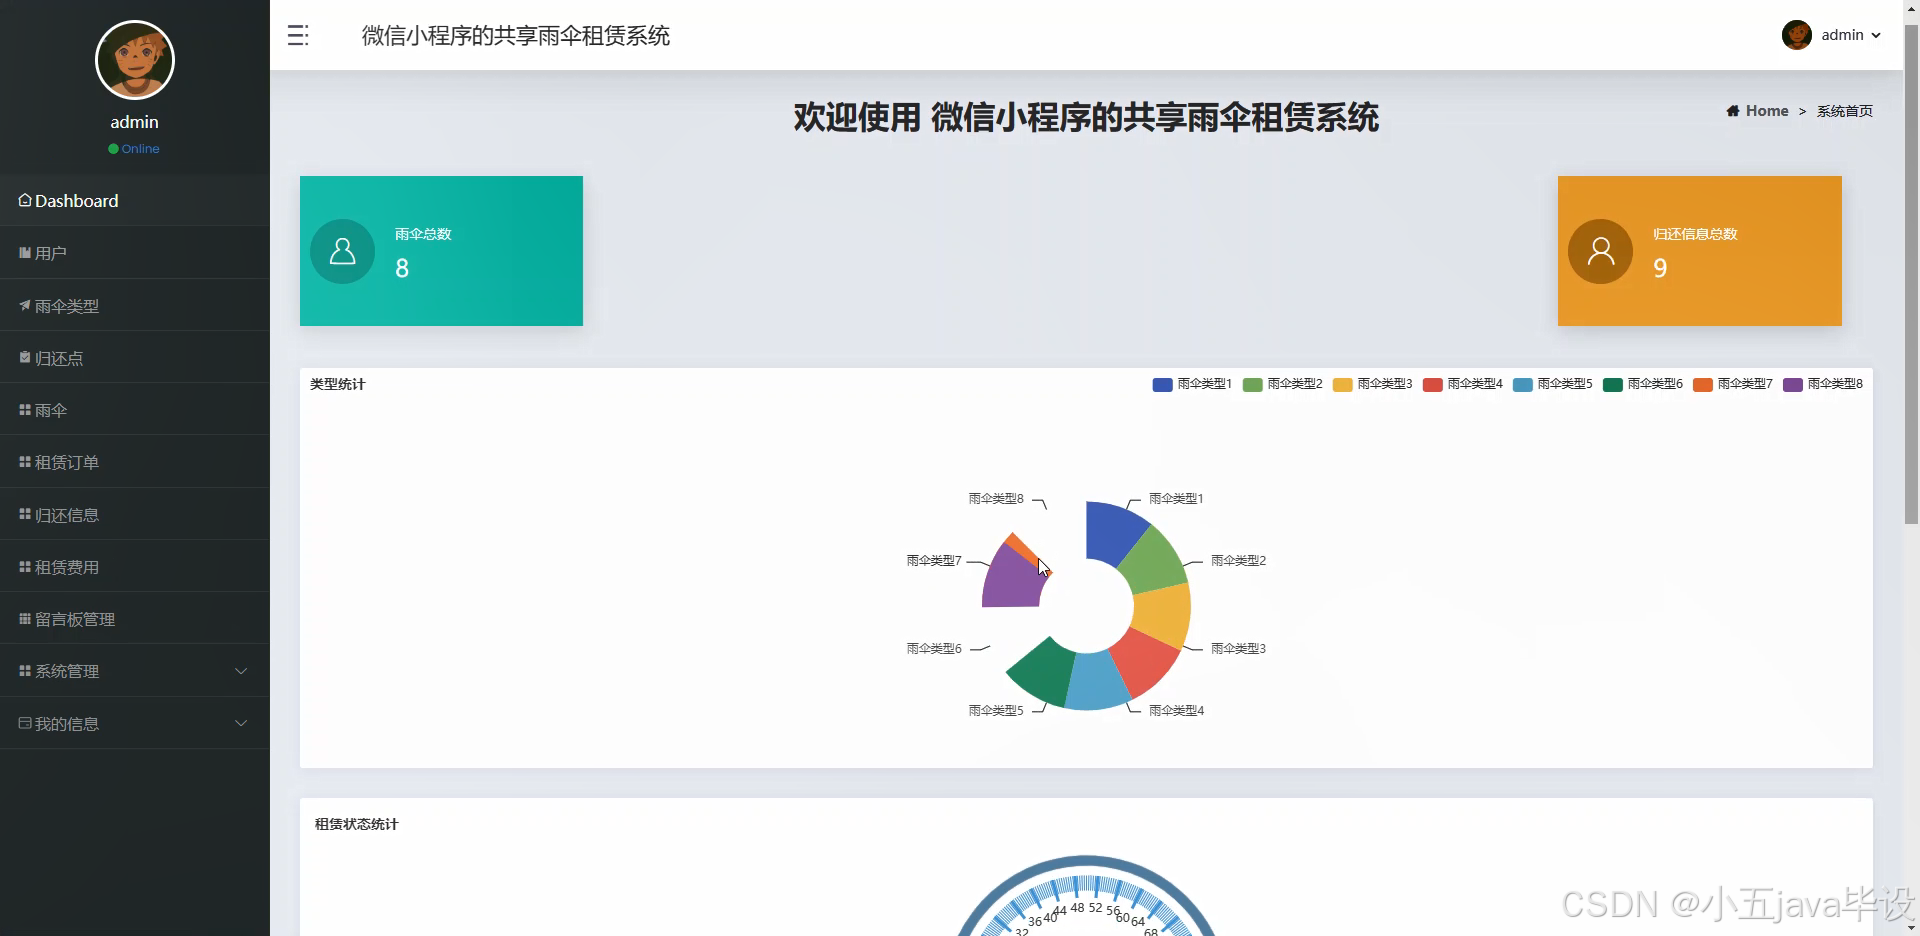
Task: Expand the 系统管理 chevron arrow
Action: point(241,671)
